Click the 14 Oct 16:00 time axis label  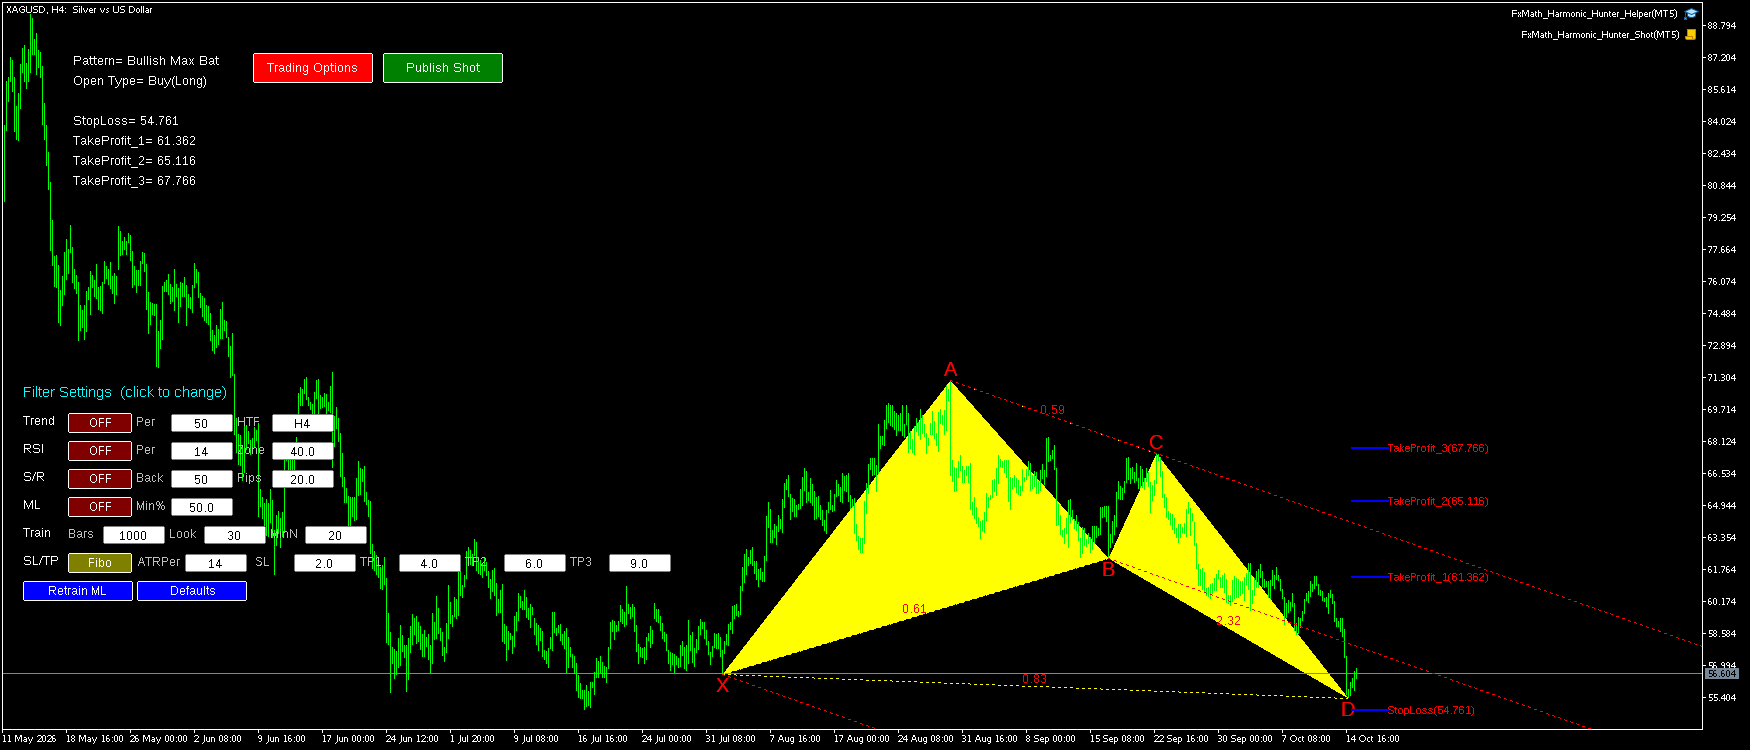tap(1372, 739)
